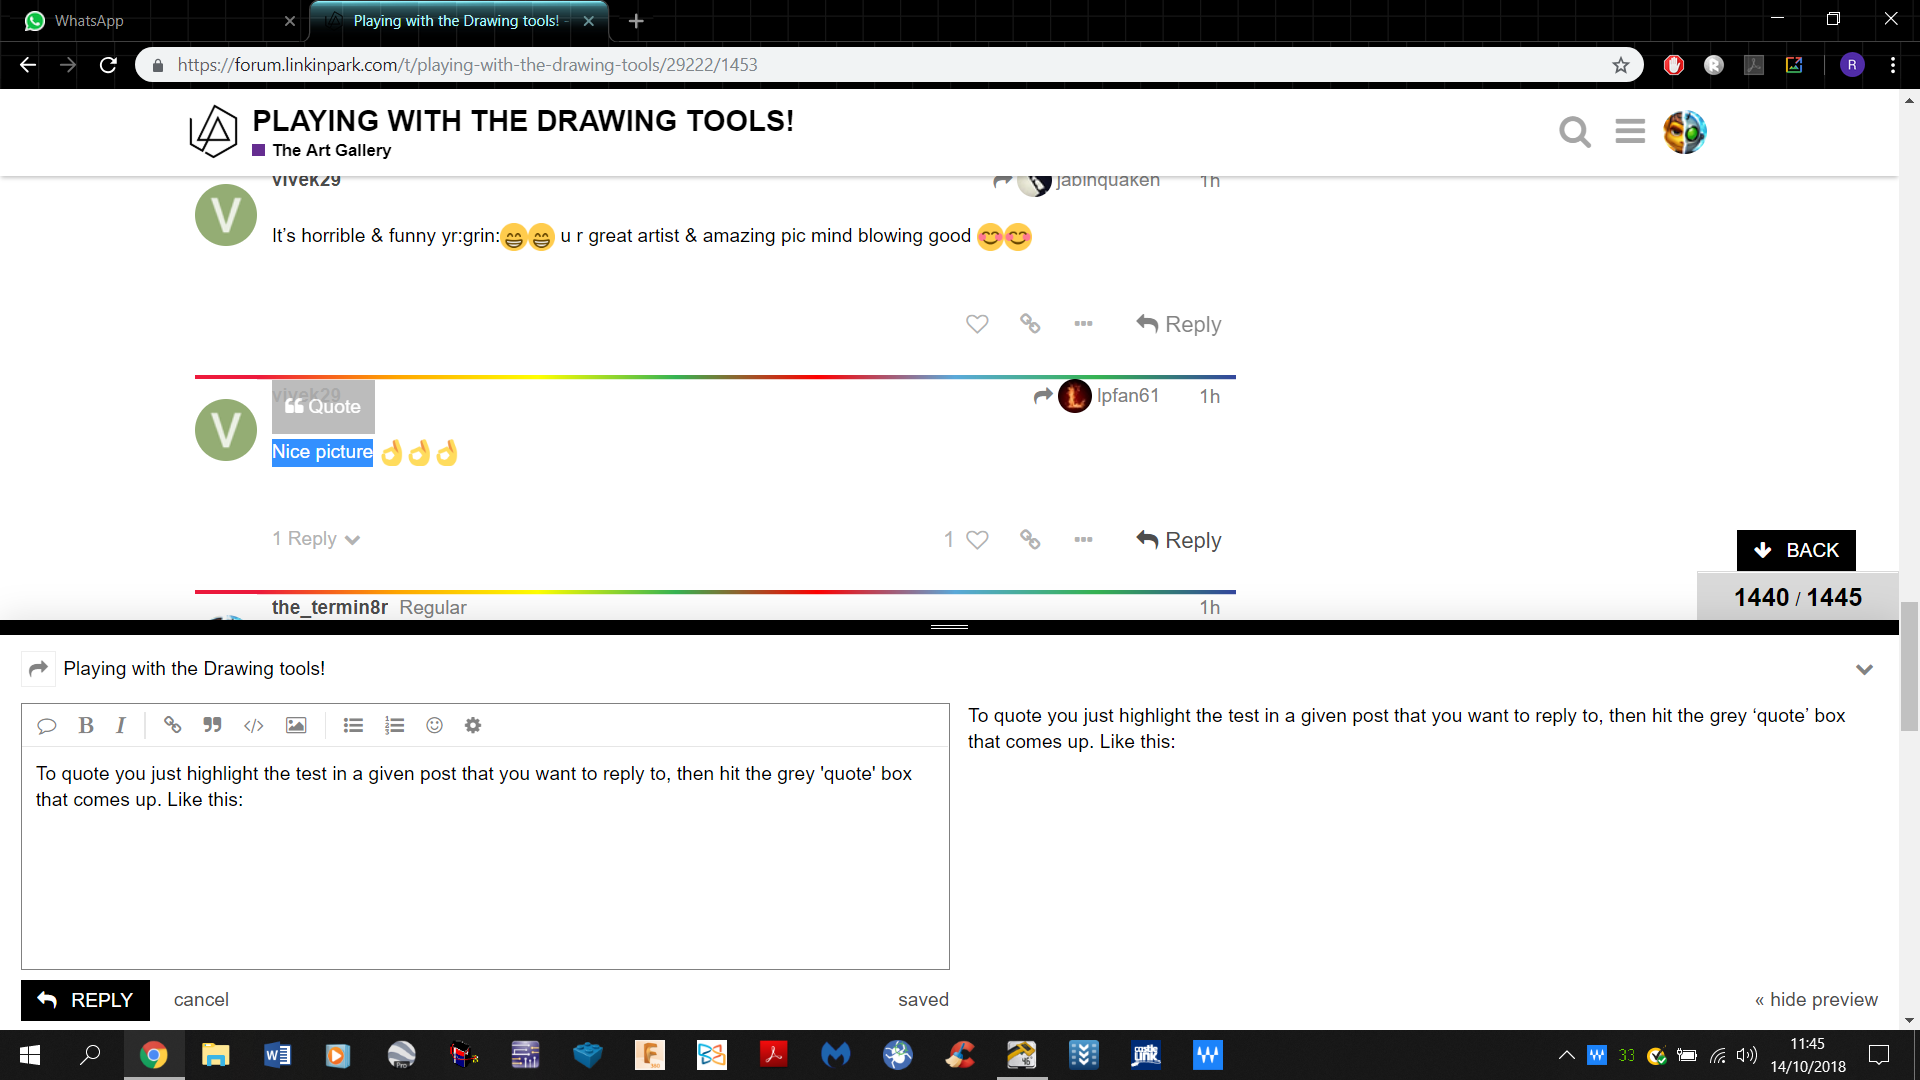Image resolution: width=1920 pixels, height=1080 pixels.
Task: Open your user avatar menu in header
Action: pyautogui.click(x=1685, y=132)
